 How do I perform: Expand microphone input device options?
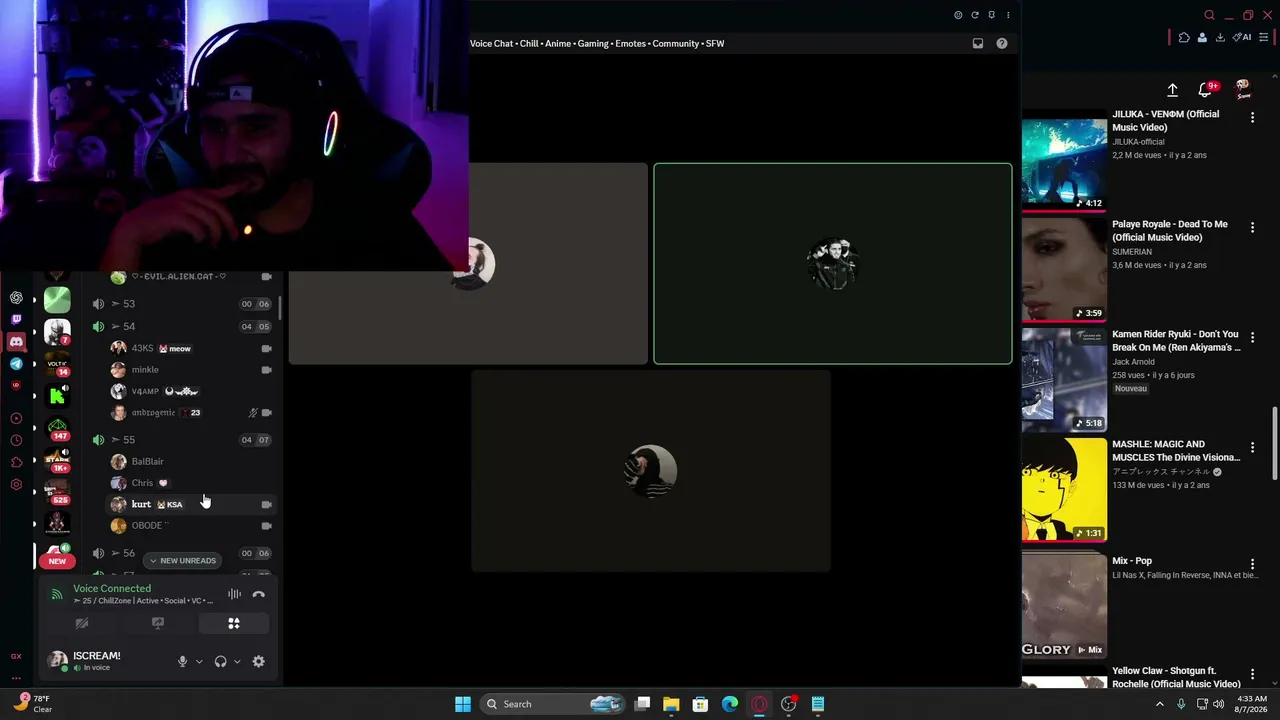(x=199, y=661)
